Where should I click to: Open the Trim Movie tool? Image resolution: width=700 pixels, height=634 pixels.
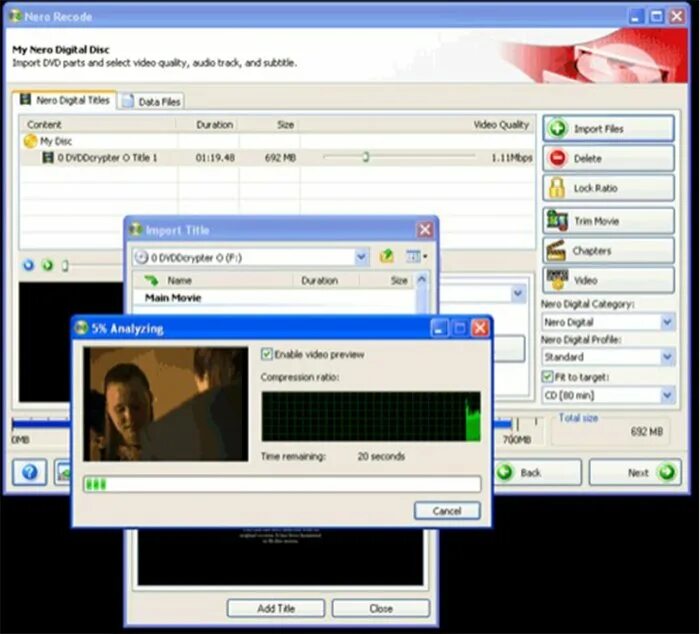[x=608, y=221]
